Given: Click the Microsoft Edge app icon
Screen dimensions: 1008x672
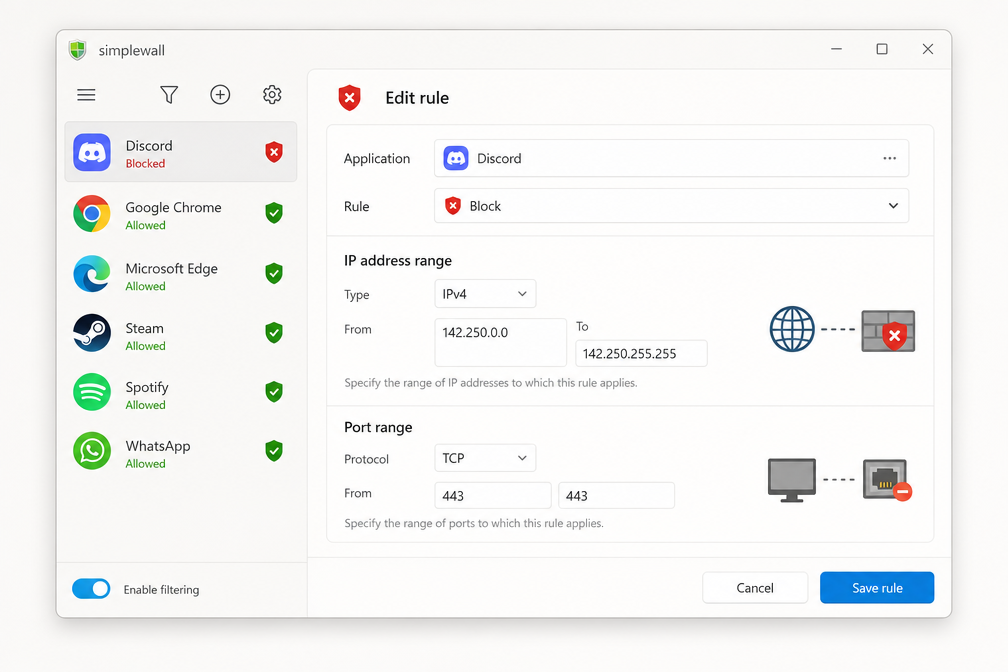Looking at the screenshot, I should (x=92, y=274).
